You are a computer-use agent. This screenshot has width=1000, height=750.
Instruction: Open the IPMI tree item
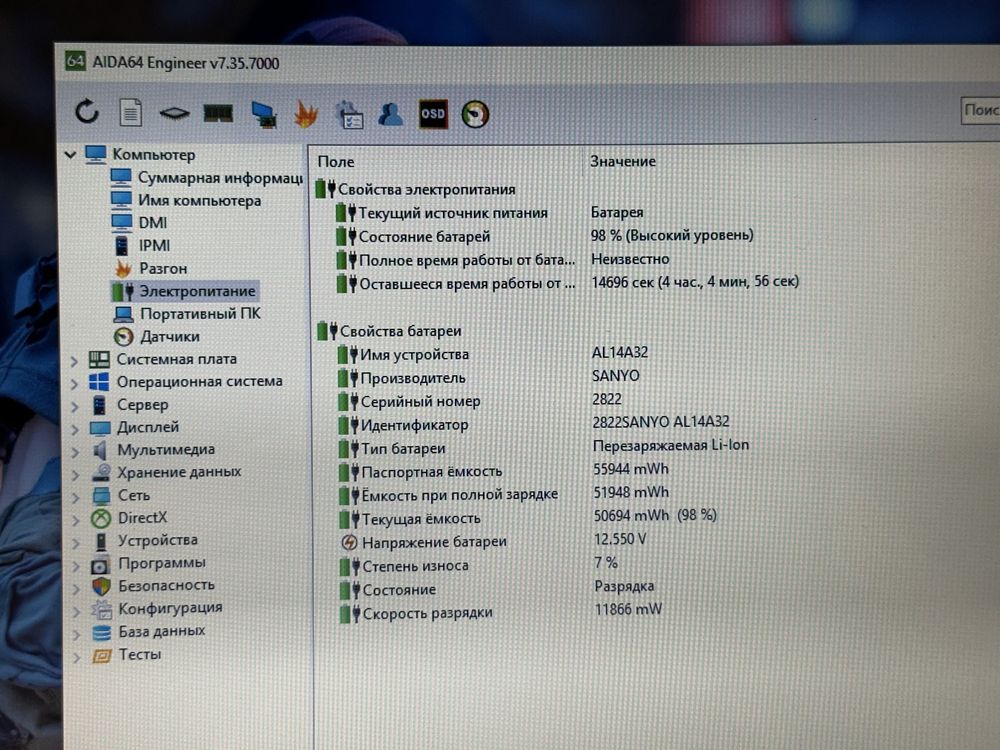[x=142, y=246]
